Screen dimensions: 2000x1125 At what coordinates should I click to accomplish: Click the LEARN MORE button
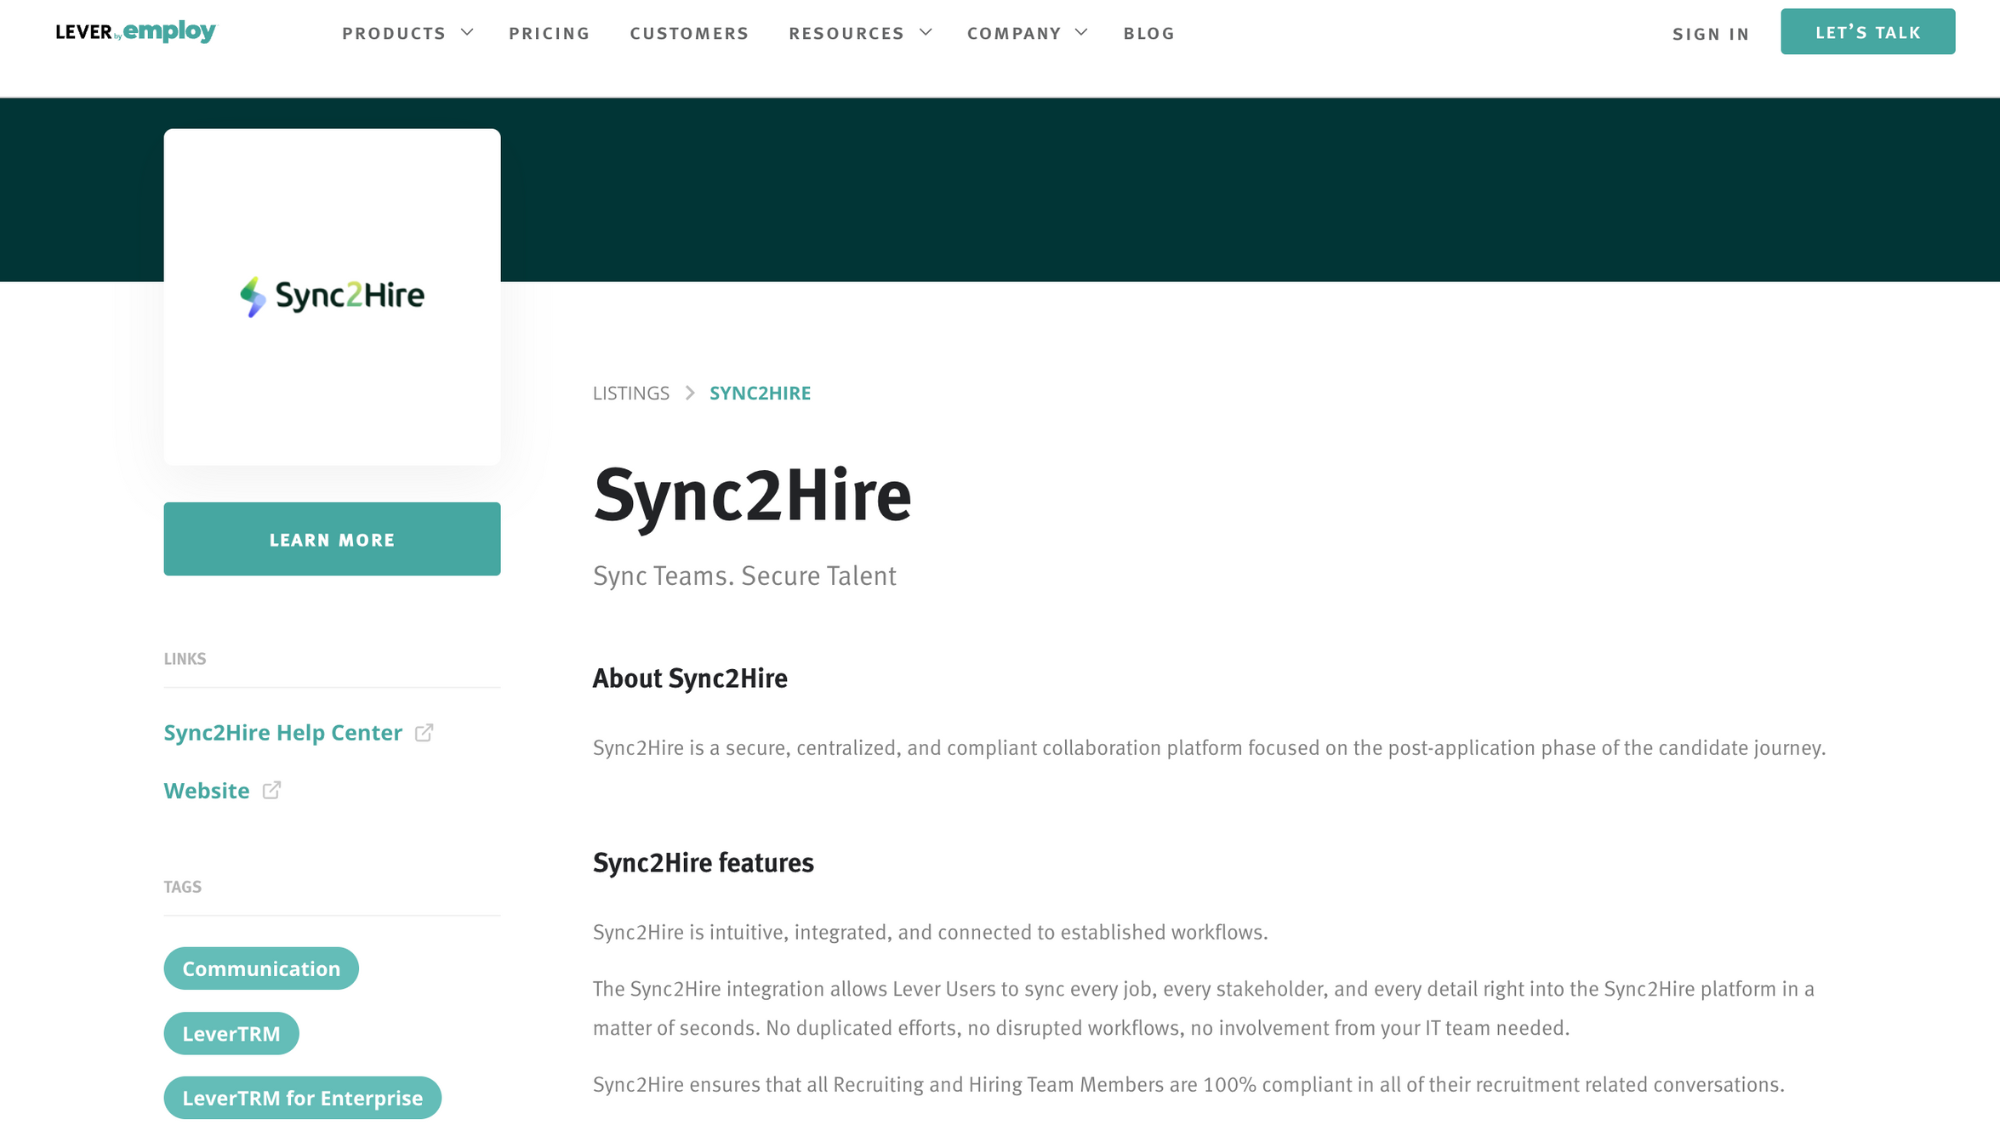pyautogui.click(x=332, y=539)
